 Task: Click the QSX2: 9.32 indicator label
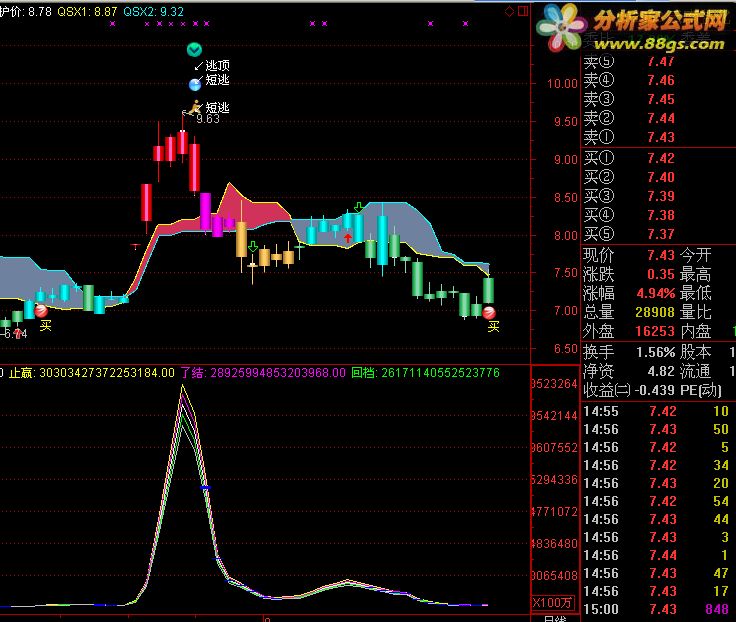153,12
